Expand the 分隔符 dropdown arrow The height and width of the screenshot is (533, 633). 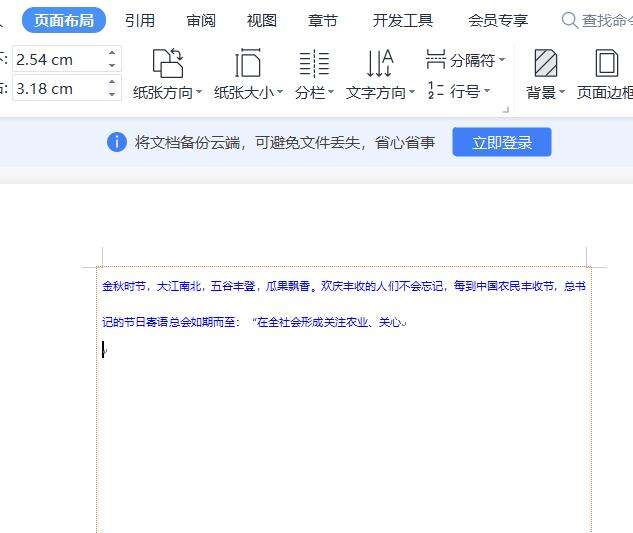click(502, 60)
